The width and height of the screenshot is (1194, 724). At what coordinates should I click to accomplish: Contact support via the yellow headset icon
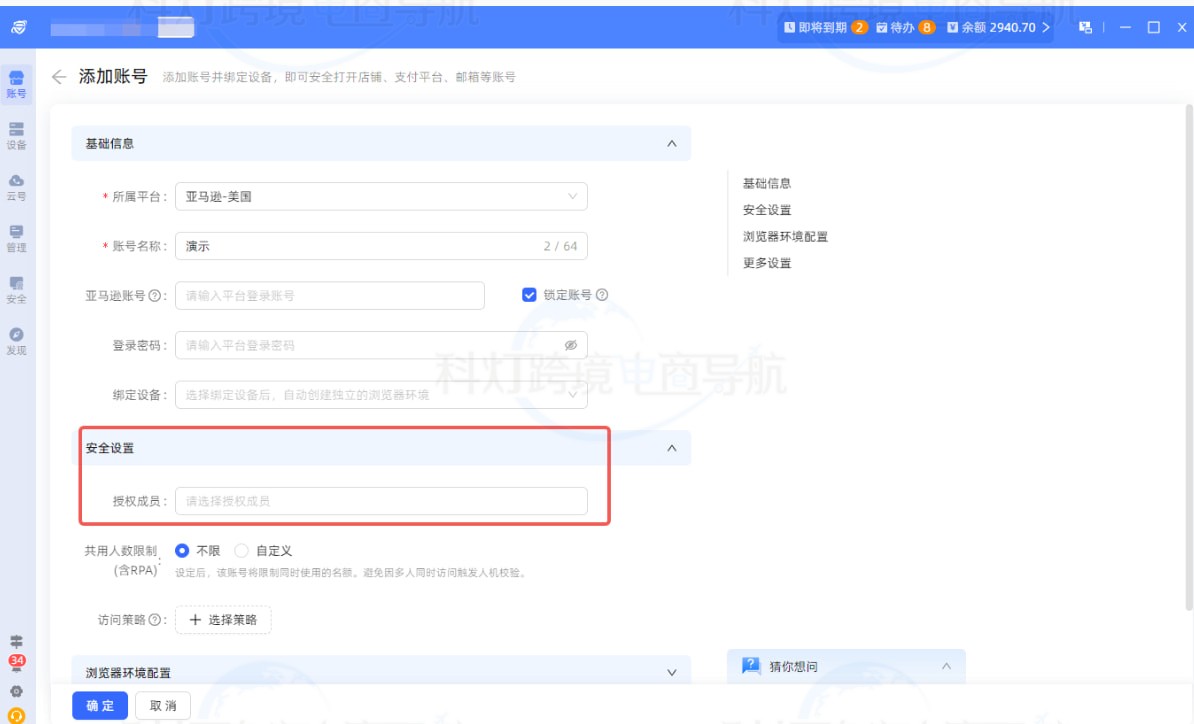tap(16, 715)
